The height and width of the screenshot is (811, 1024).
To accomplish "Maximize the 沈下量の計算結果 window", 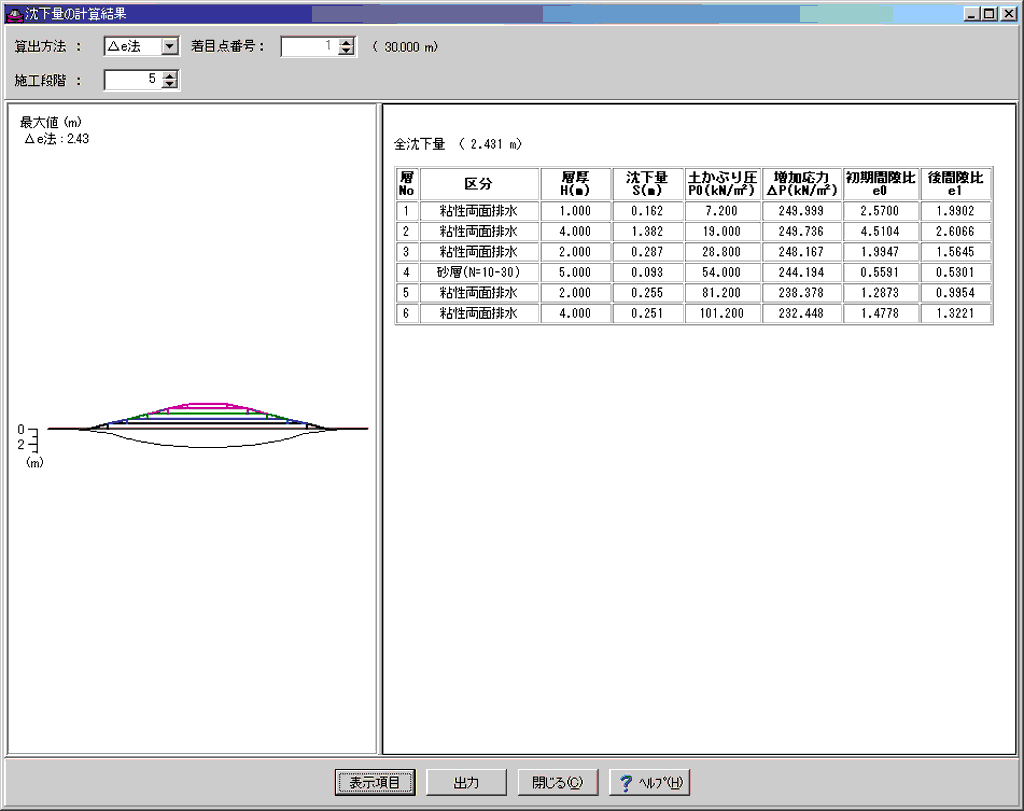I will [988, 14].
